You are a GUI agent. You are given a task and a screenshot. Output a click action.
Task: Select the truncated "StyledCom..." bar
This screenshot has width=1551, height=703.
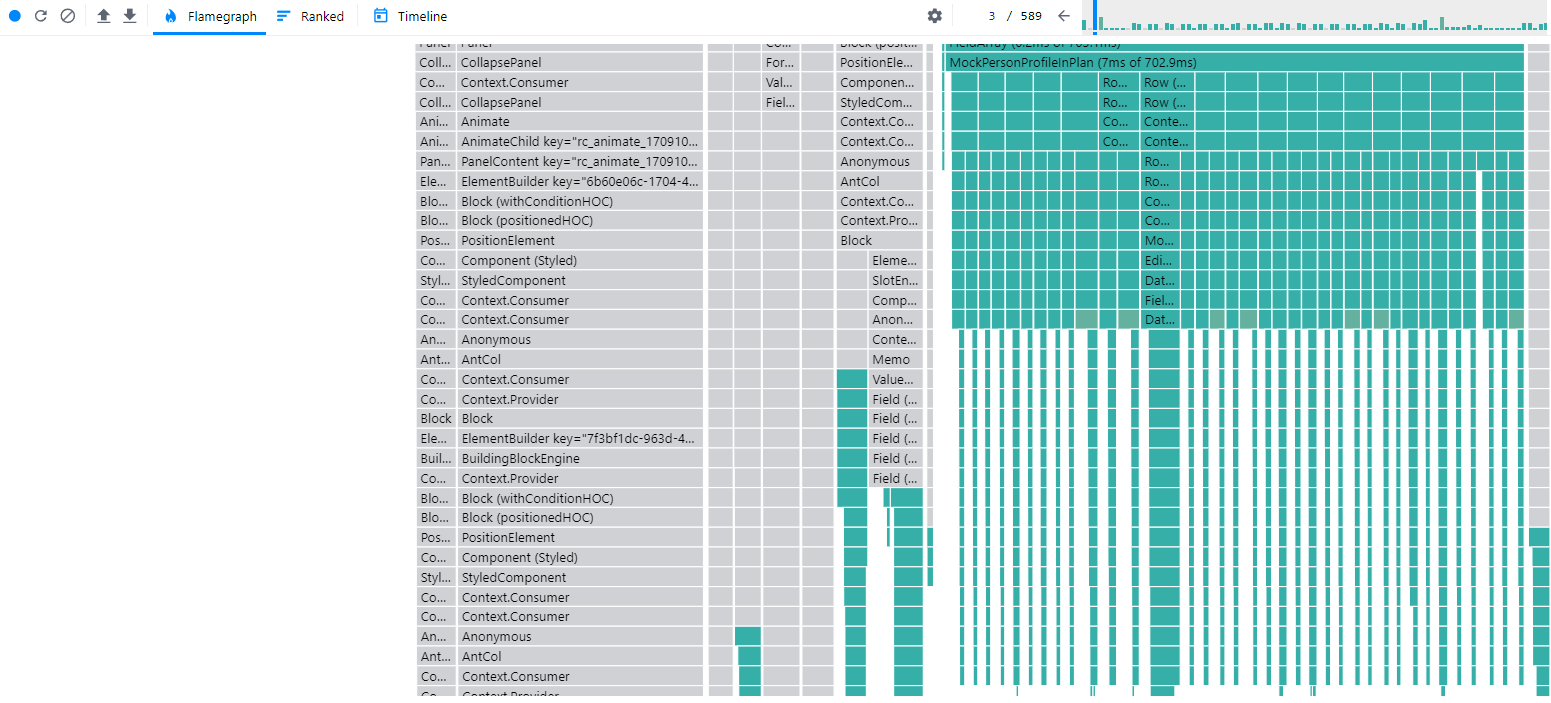(878, 103)
